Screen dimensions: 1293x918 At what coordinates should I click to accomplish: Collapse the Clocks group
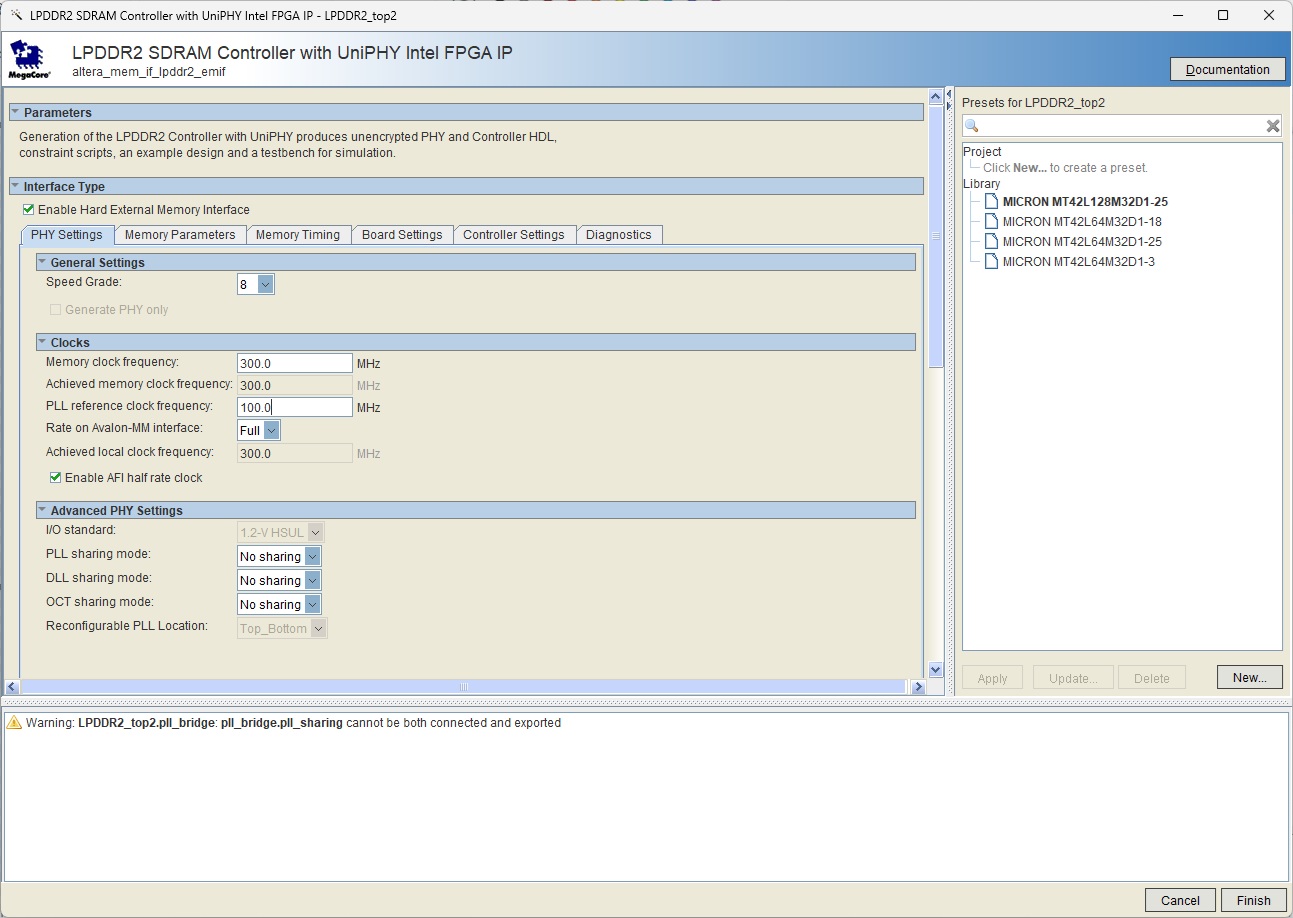42,343
